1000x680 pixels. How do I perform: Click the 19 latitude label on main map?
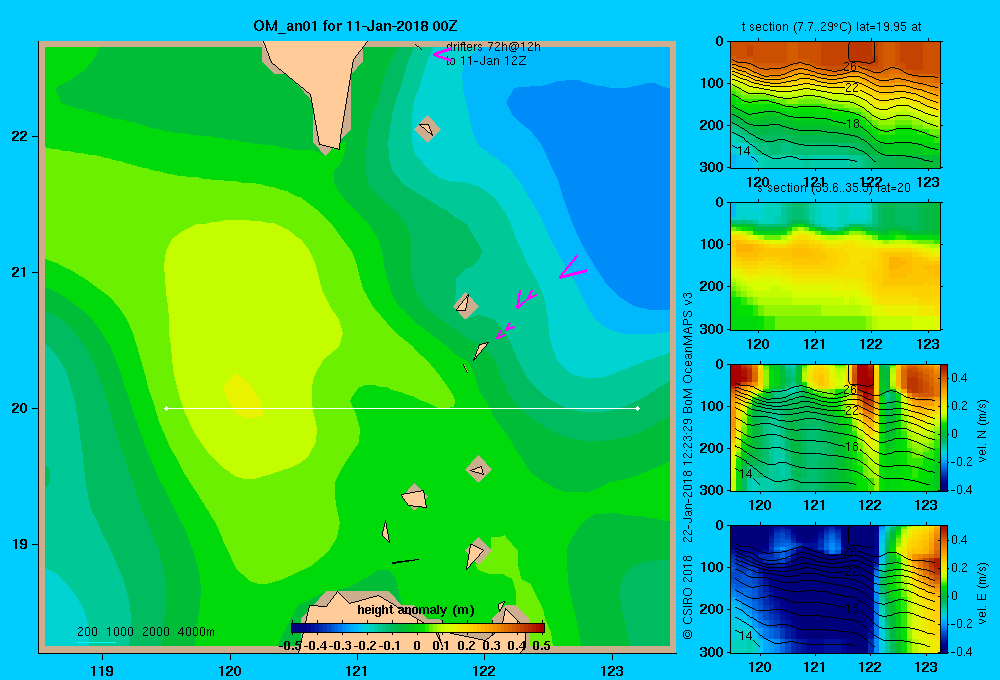[20, 544]
